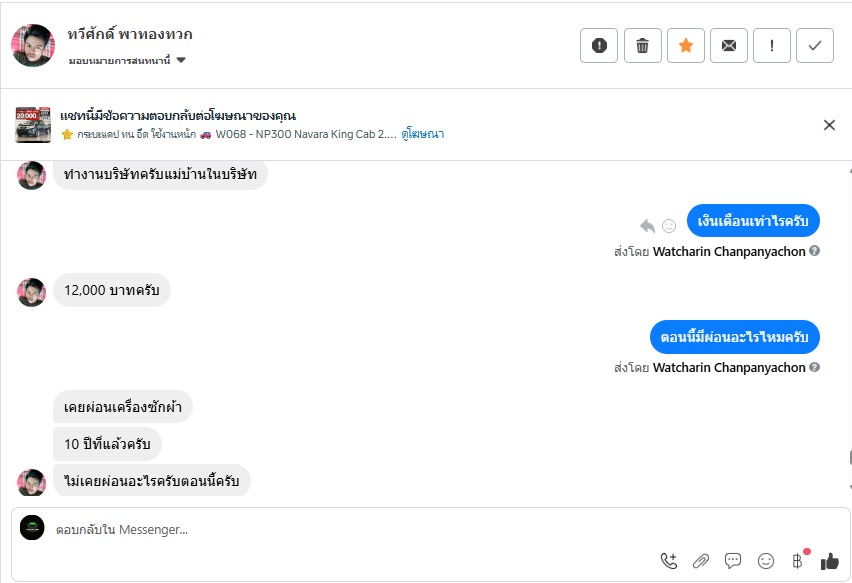Attach a file with the paperclip icon
Screen dimensions: 852x583
[701, 561]
